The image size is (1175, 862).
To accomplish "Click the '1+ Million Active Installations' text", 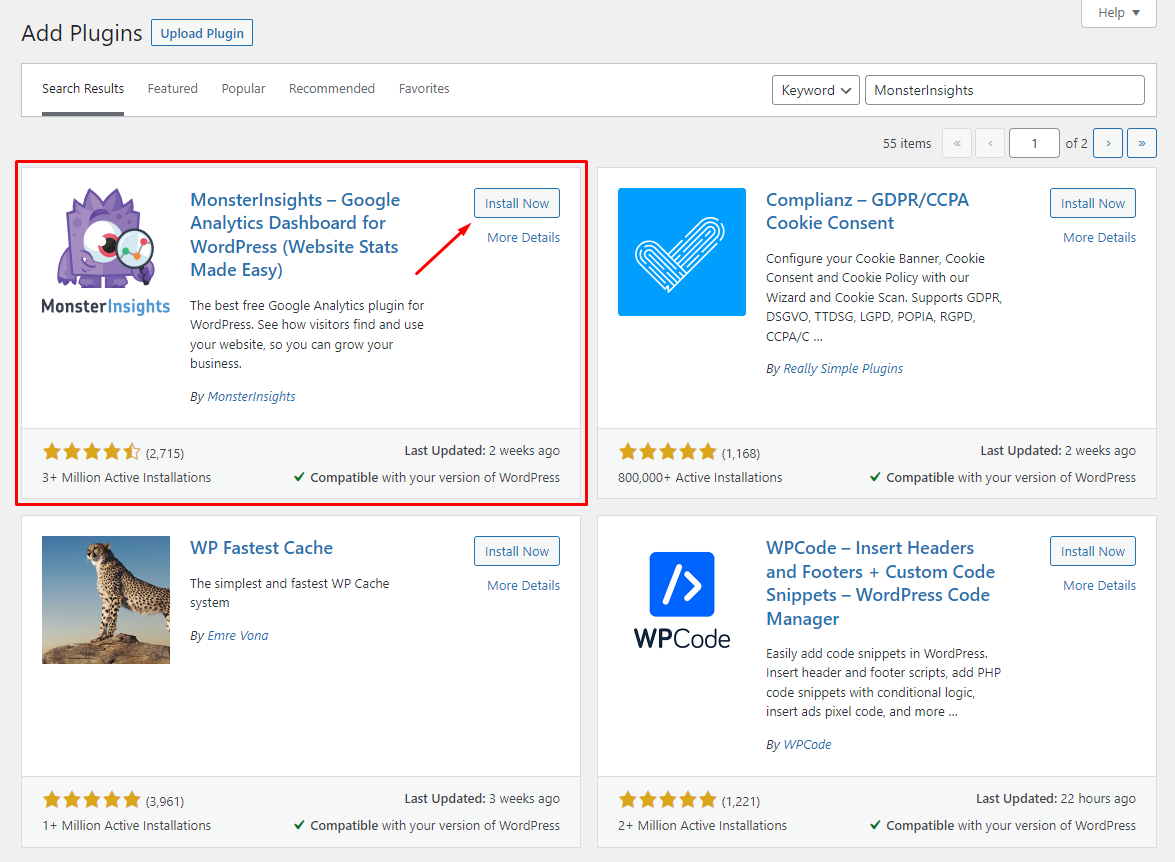I will [127, 825].
